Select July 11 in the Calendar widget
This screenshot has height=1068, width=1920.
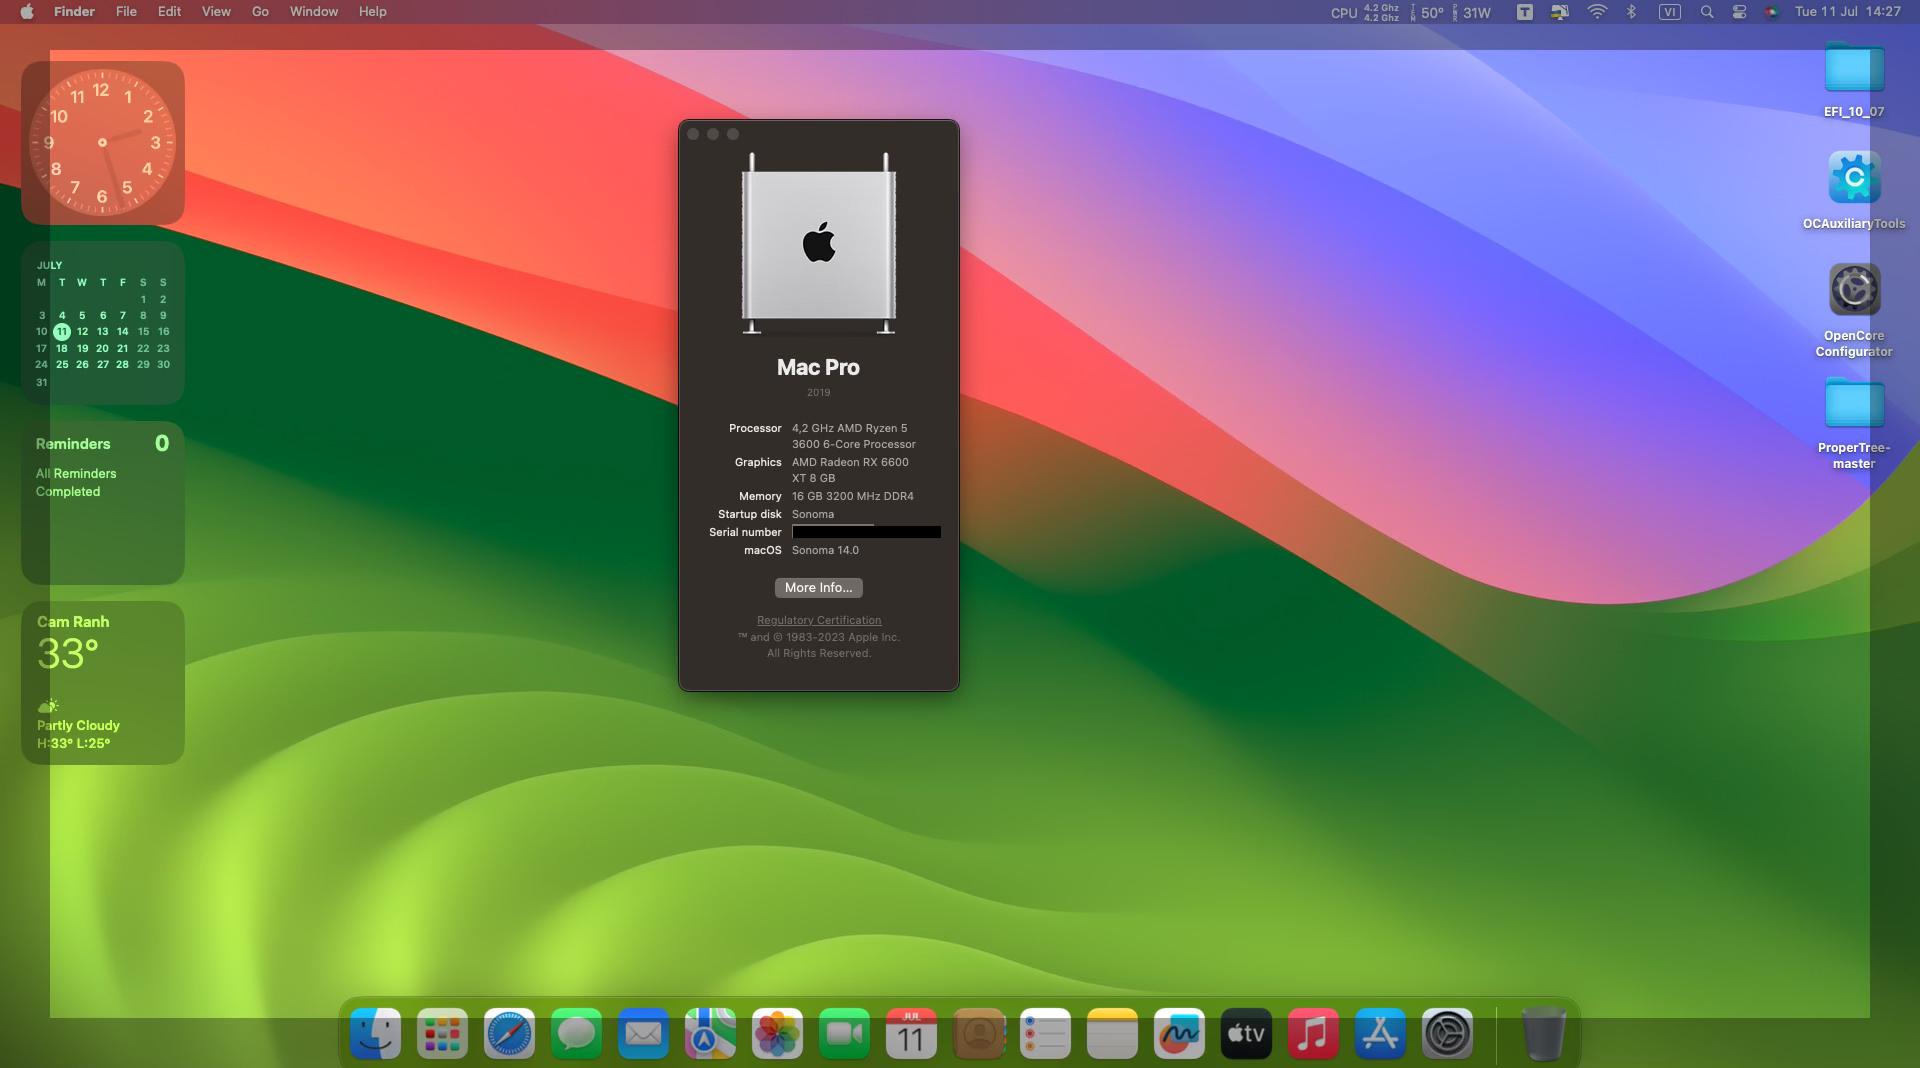62,331
